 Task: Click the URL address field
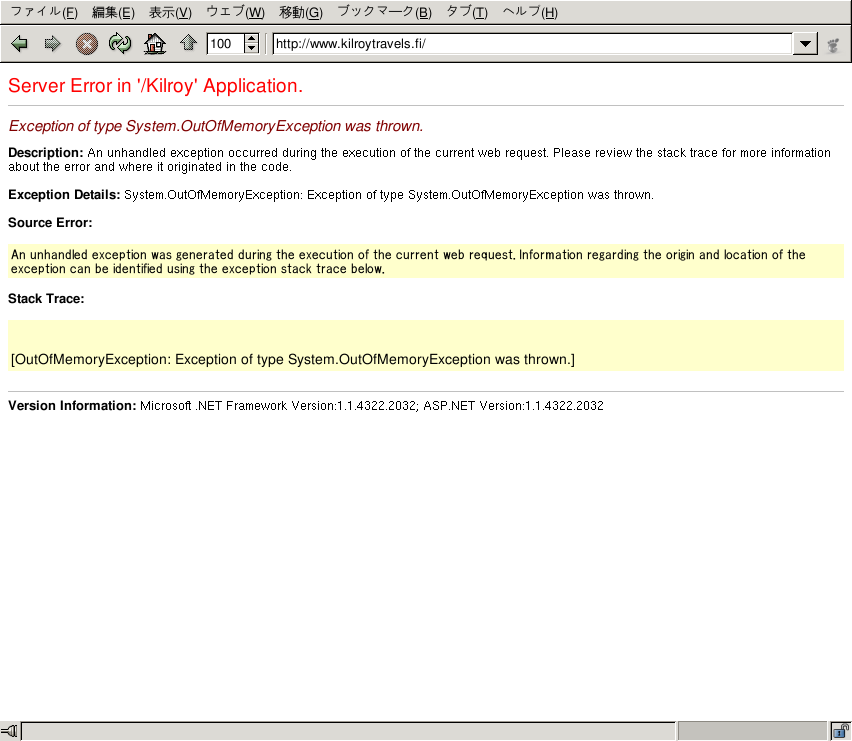pos(530,44)
